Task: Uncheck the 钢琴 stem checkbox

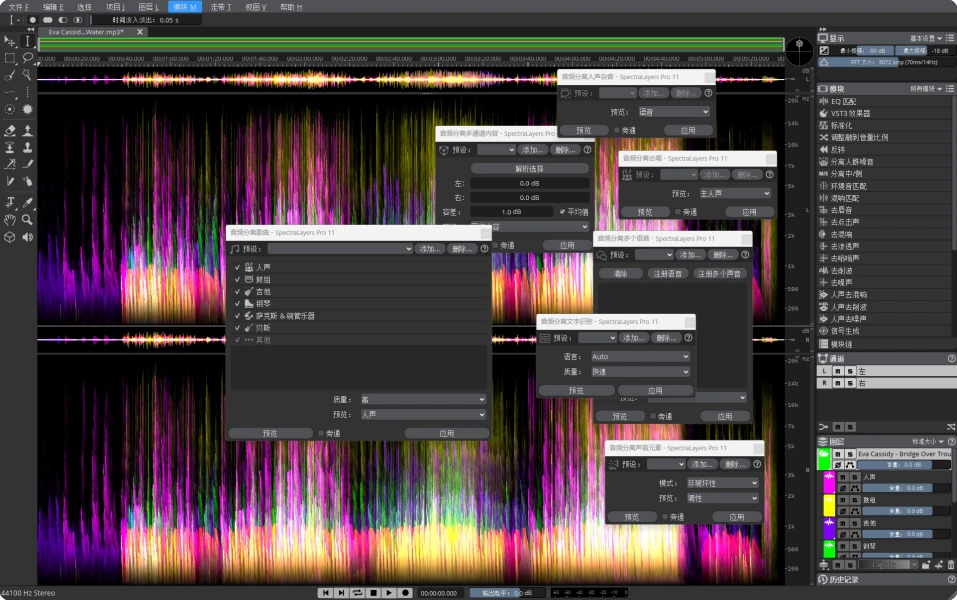Action: (x=238, y=304)
